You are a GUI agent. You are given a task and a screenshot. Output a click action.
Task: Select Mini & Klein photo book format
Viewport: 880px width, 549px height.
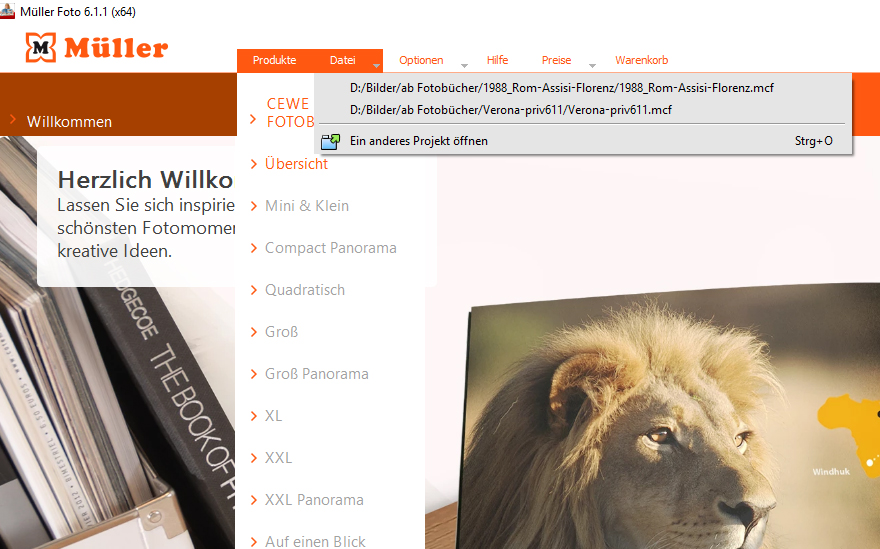(306, 205)
